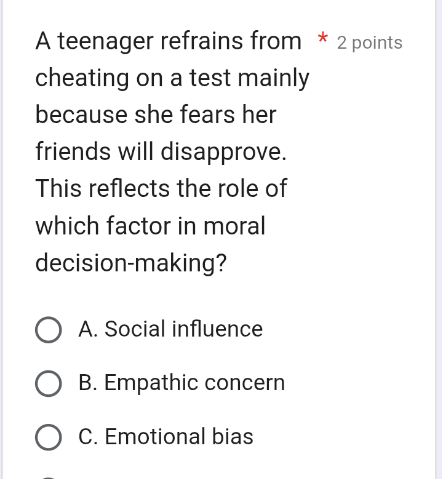Image resolution: width=442 pixels, height=479 pixels.
Task: Click the text 'friends will disapprove.'
Action: (x=161, y=152)
